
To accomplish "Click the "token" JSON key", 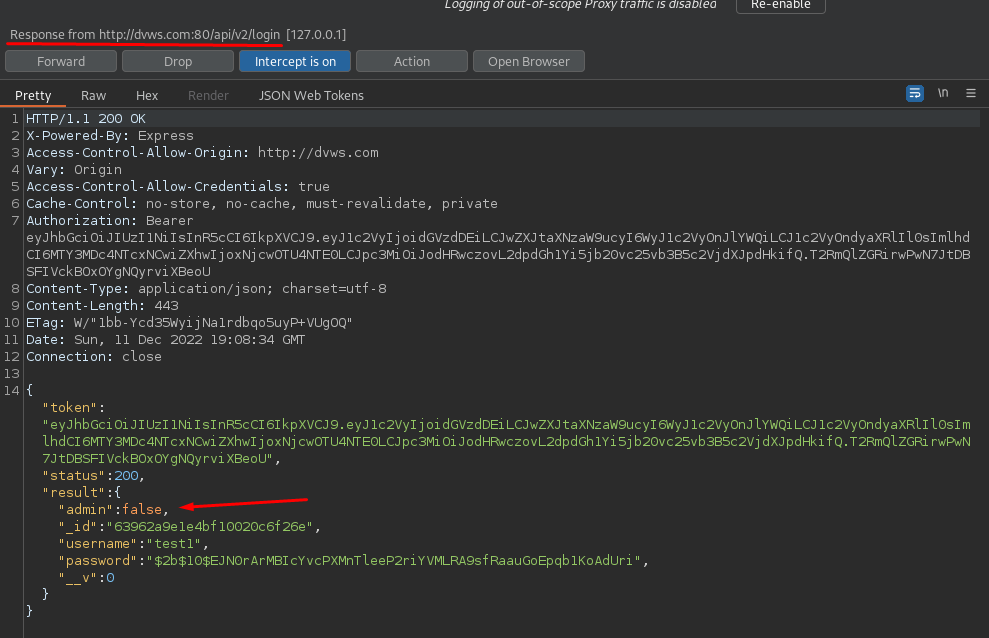I will 70,408.
